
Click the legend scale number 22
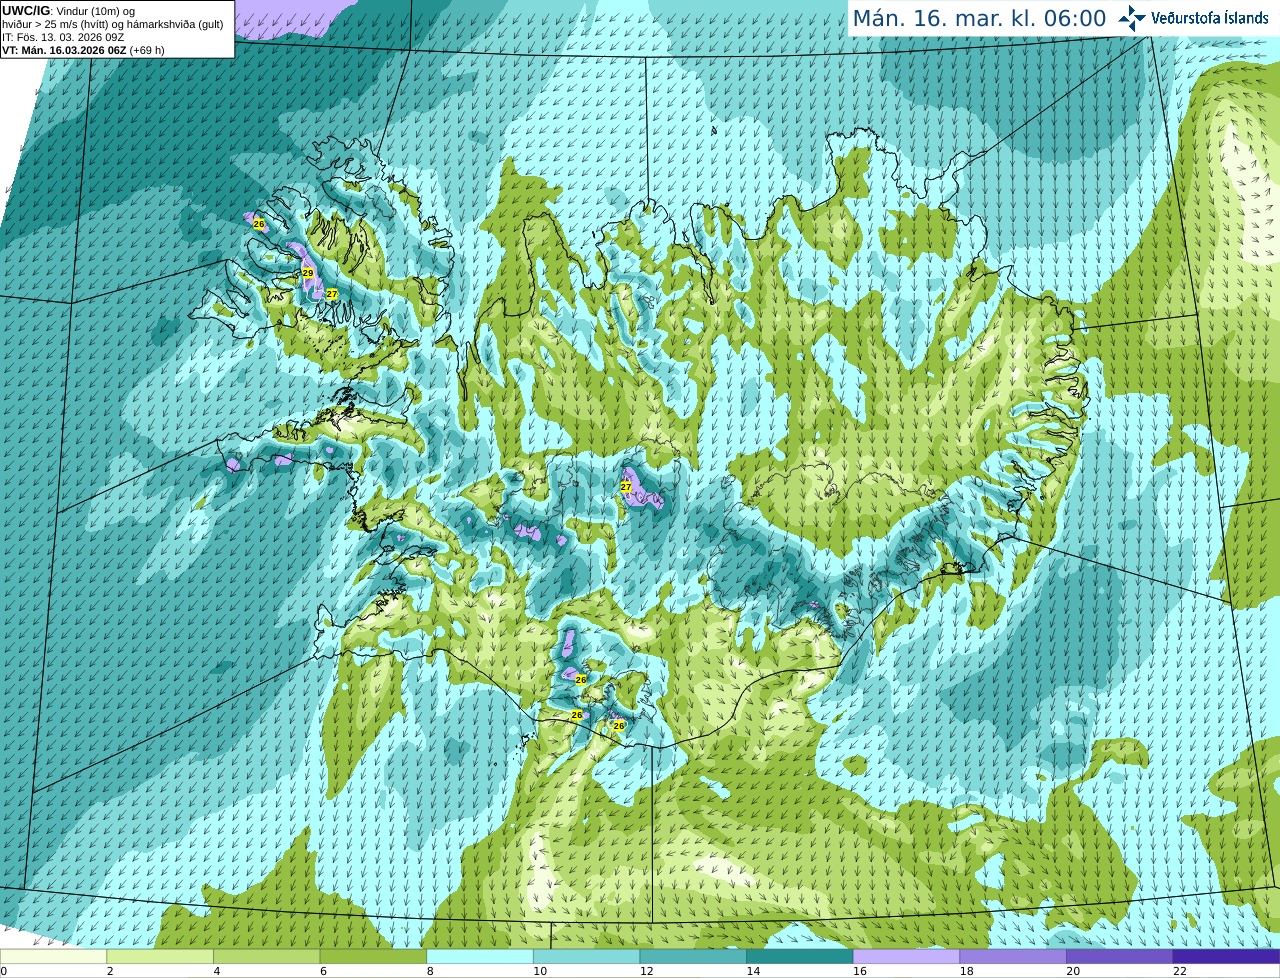tap(1180, 971)
